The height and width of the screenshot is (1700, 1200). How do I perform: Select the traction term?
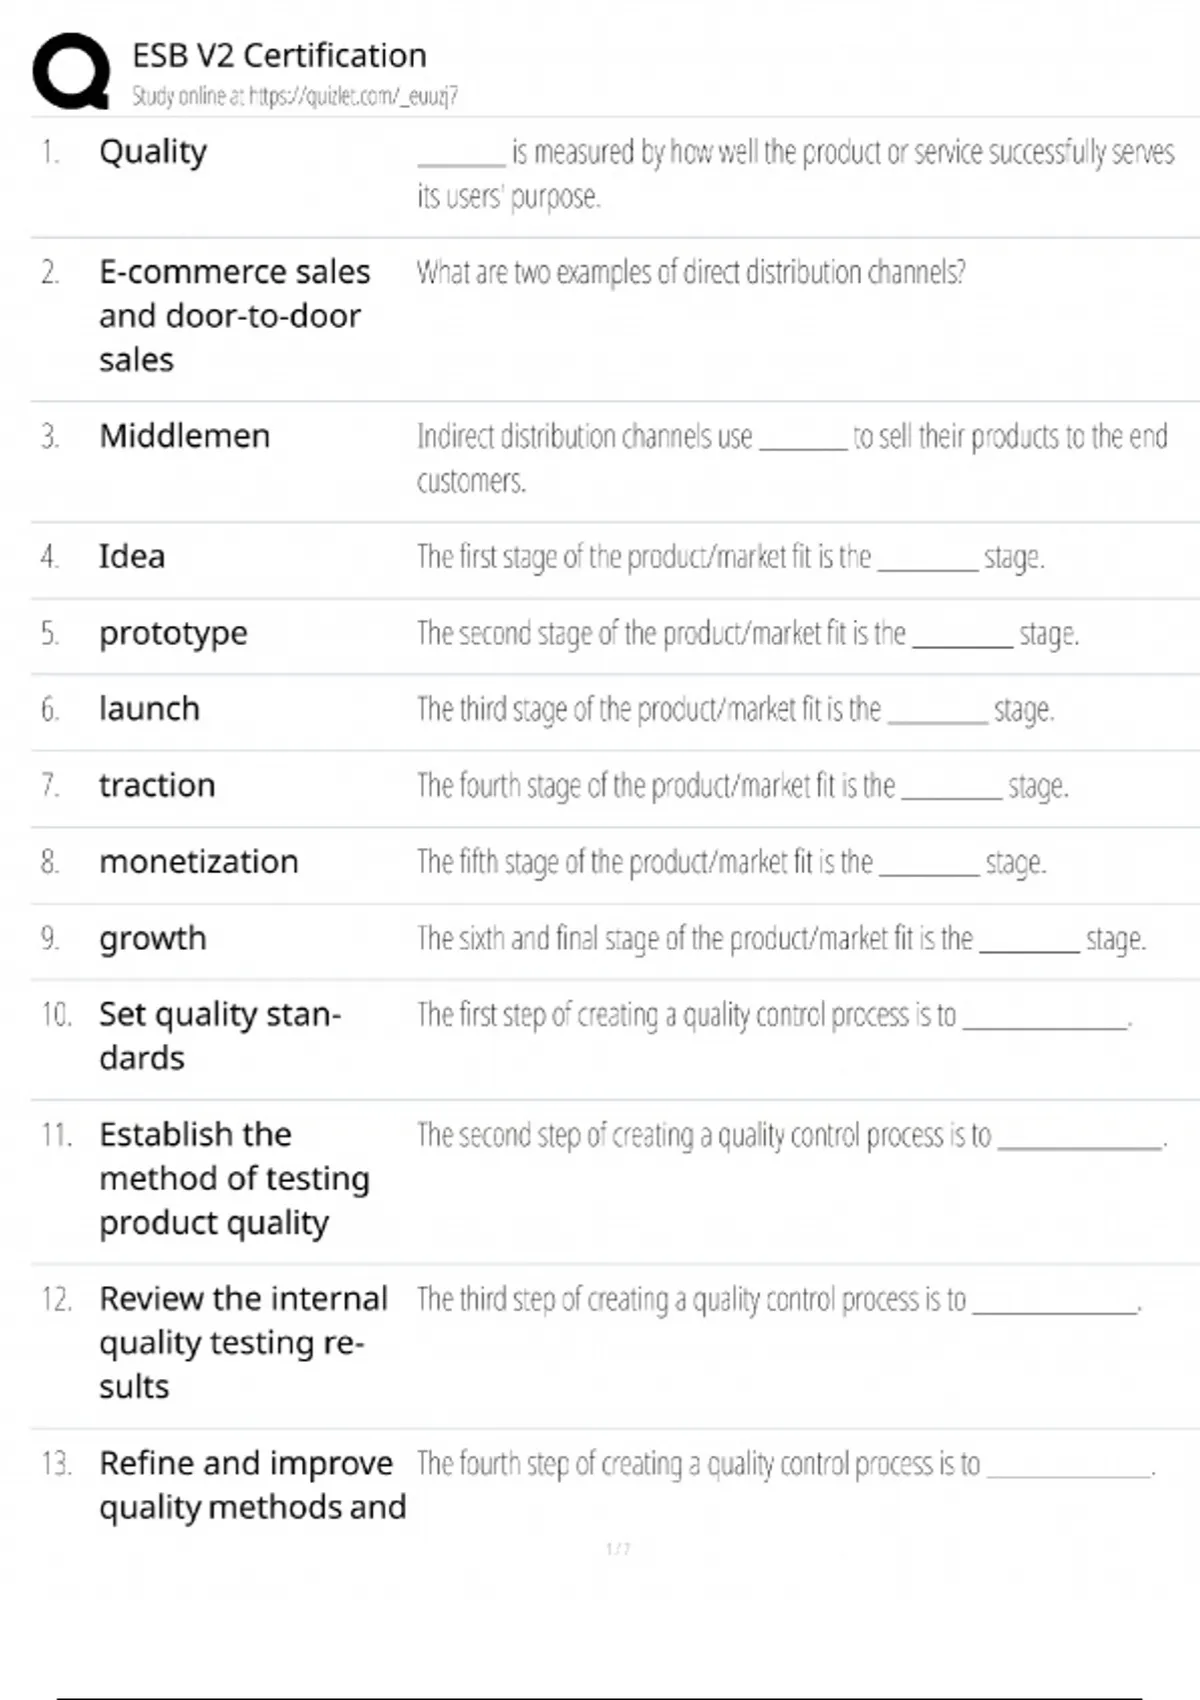[157, 785]
